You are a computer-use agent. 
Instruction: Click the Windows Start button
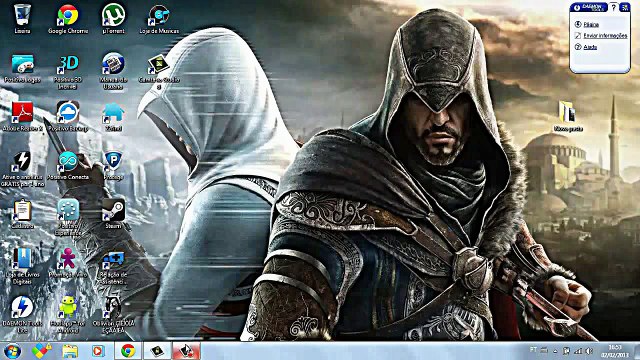point(12,351)
